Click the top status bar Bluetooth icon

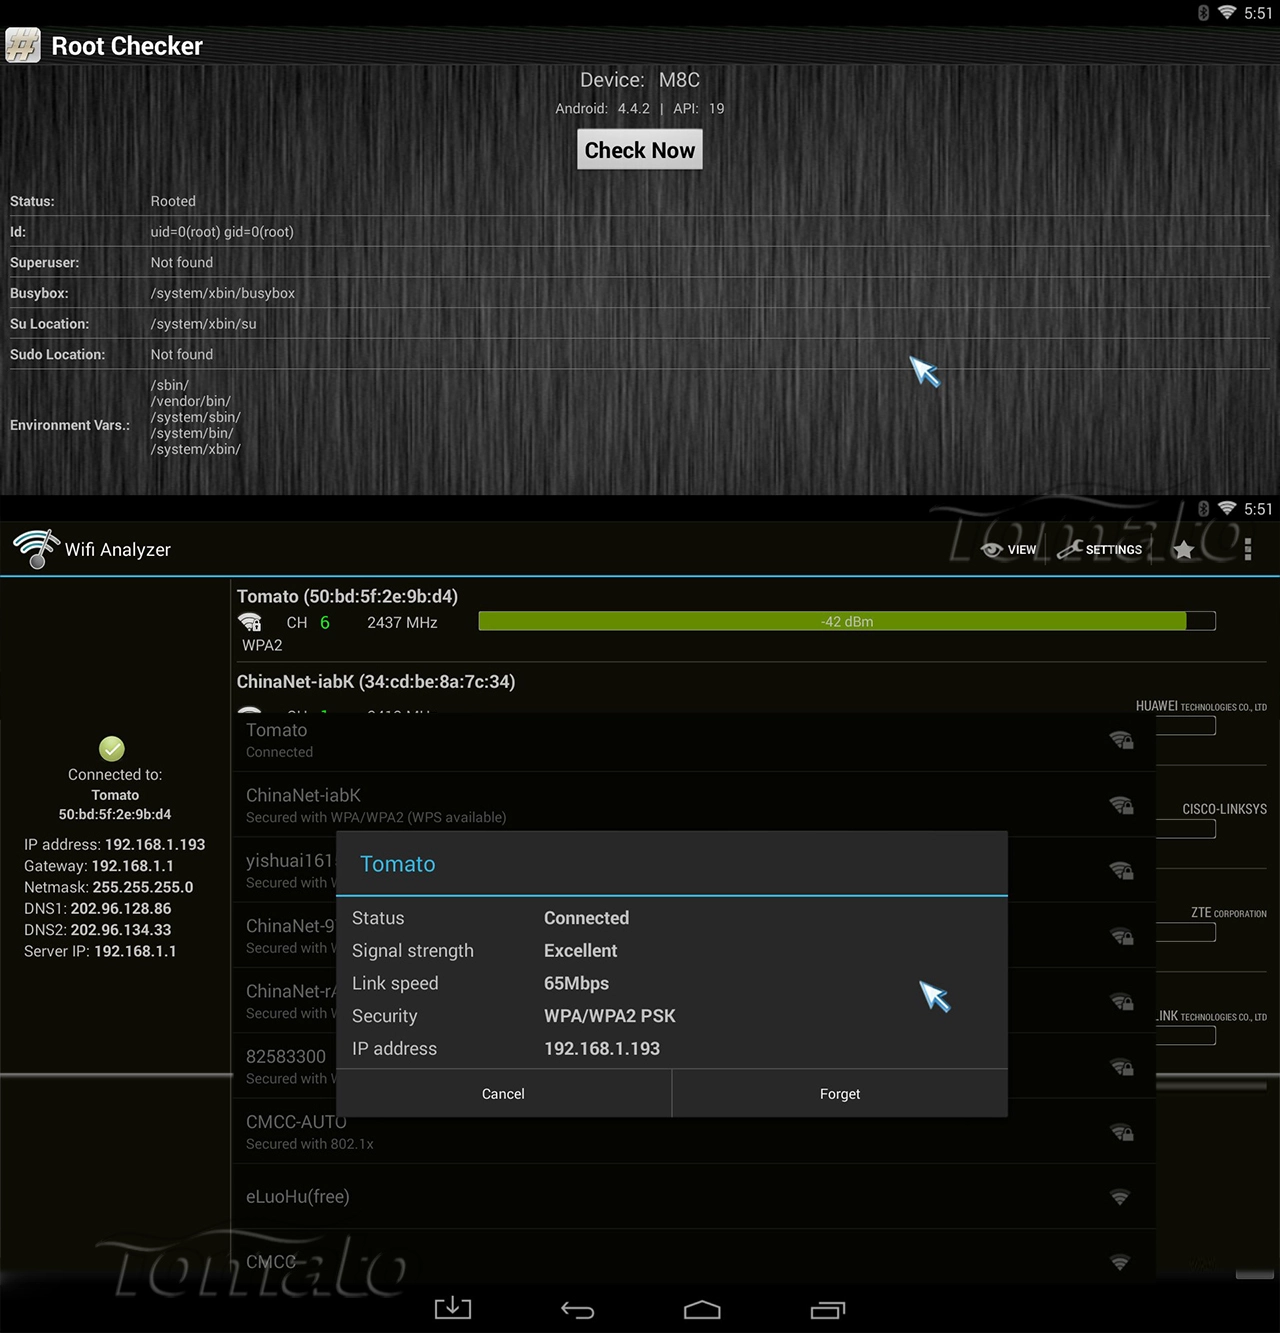pyautogui.click(x=1203, y=13)
